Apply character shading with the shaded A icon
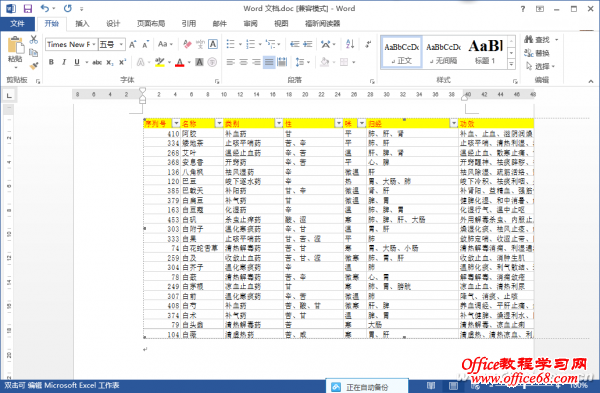The height and width of the screenshot is (393, 600). click(199, 62)
